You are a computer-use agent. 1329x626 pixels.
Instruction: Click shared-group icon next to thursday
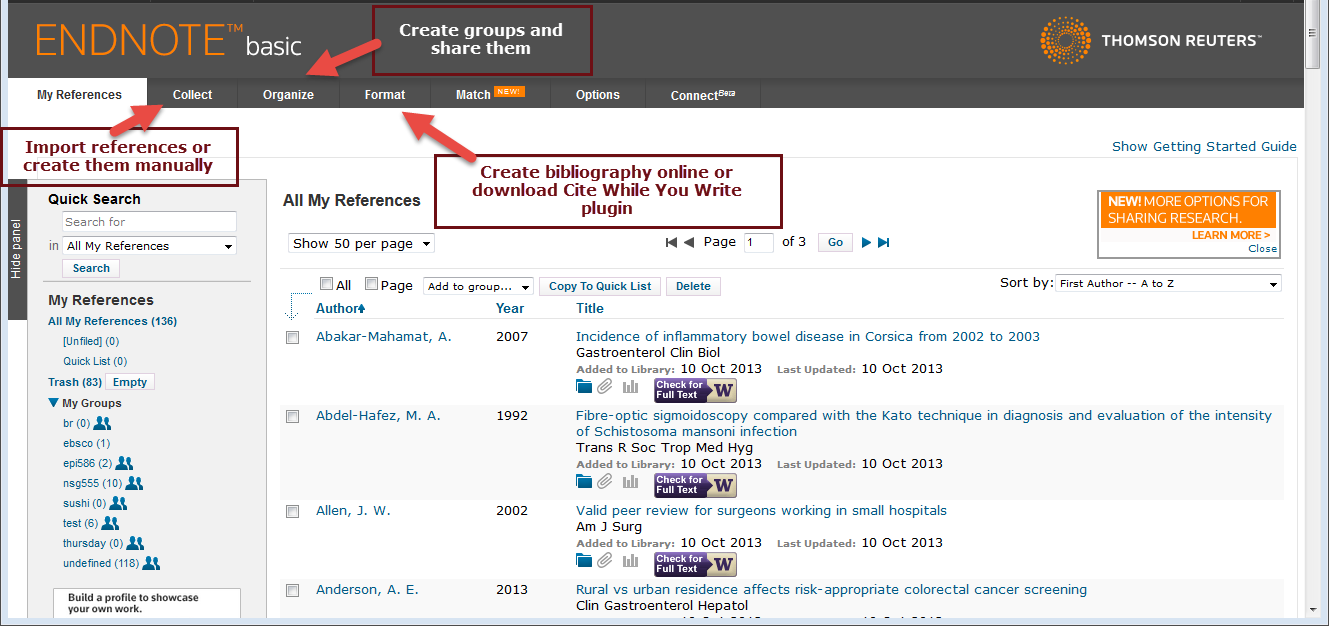coord(135,543)
